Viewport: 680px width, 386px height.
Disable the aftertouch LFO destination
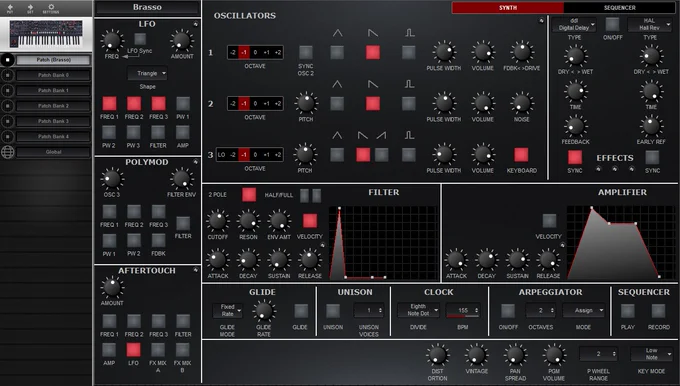[133, 350]
